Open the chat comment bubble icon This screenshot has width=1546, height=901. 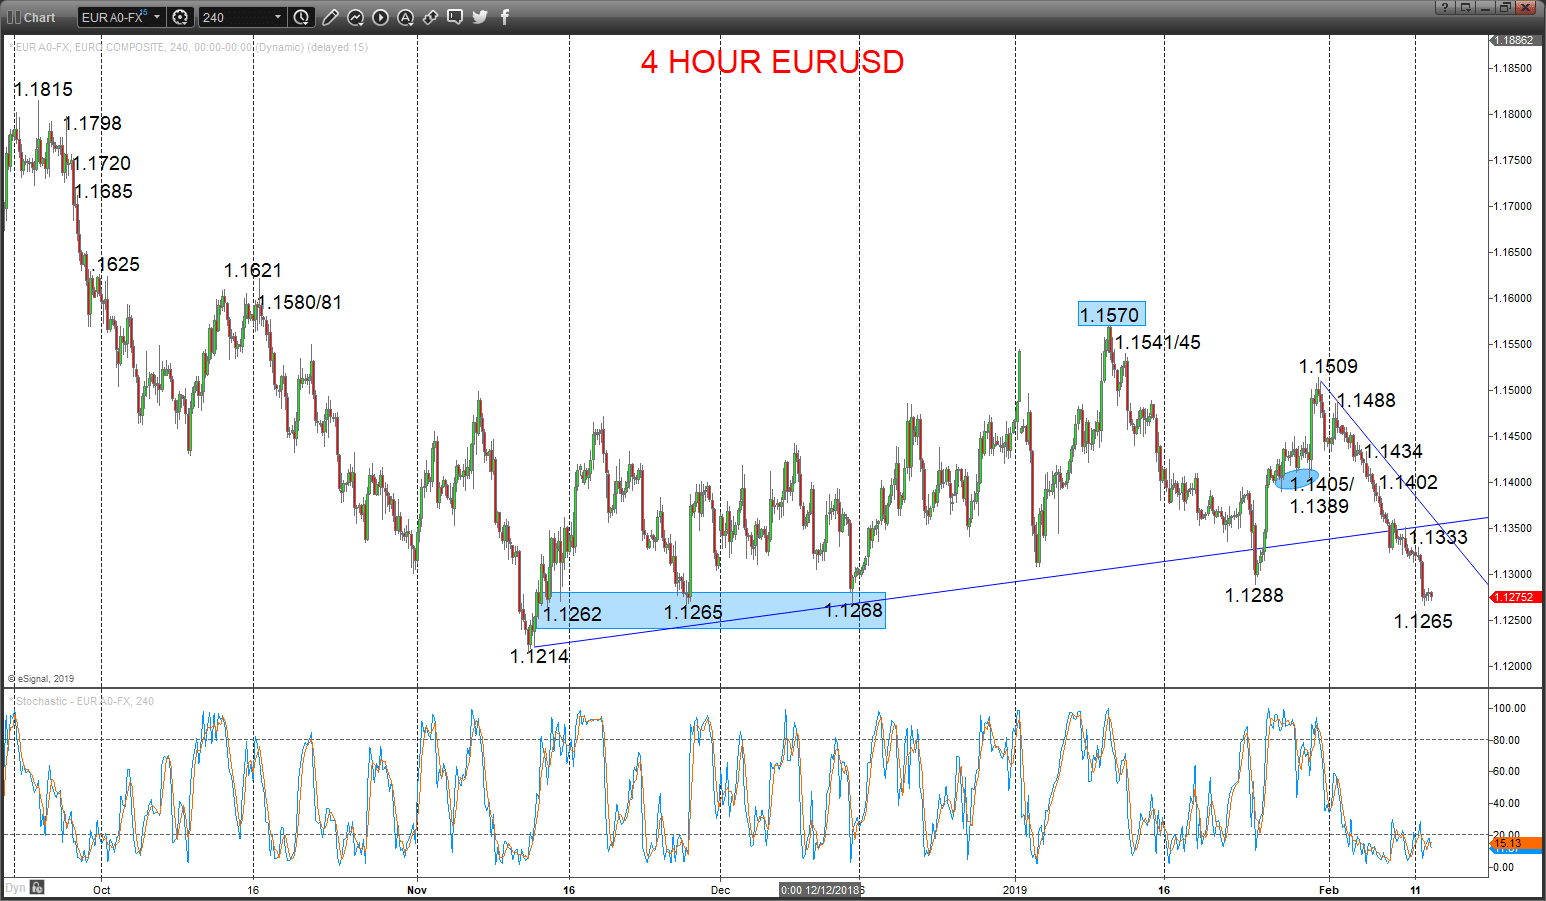(x=455, y=17)
